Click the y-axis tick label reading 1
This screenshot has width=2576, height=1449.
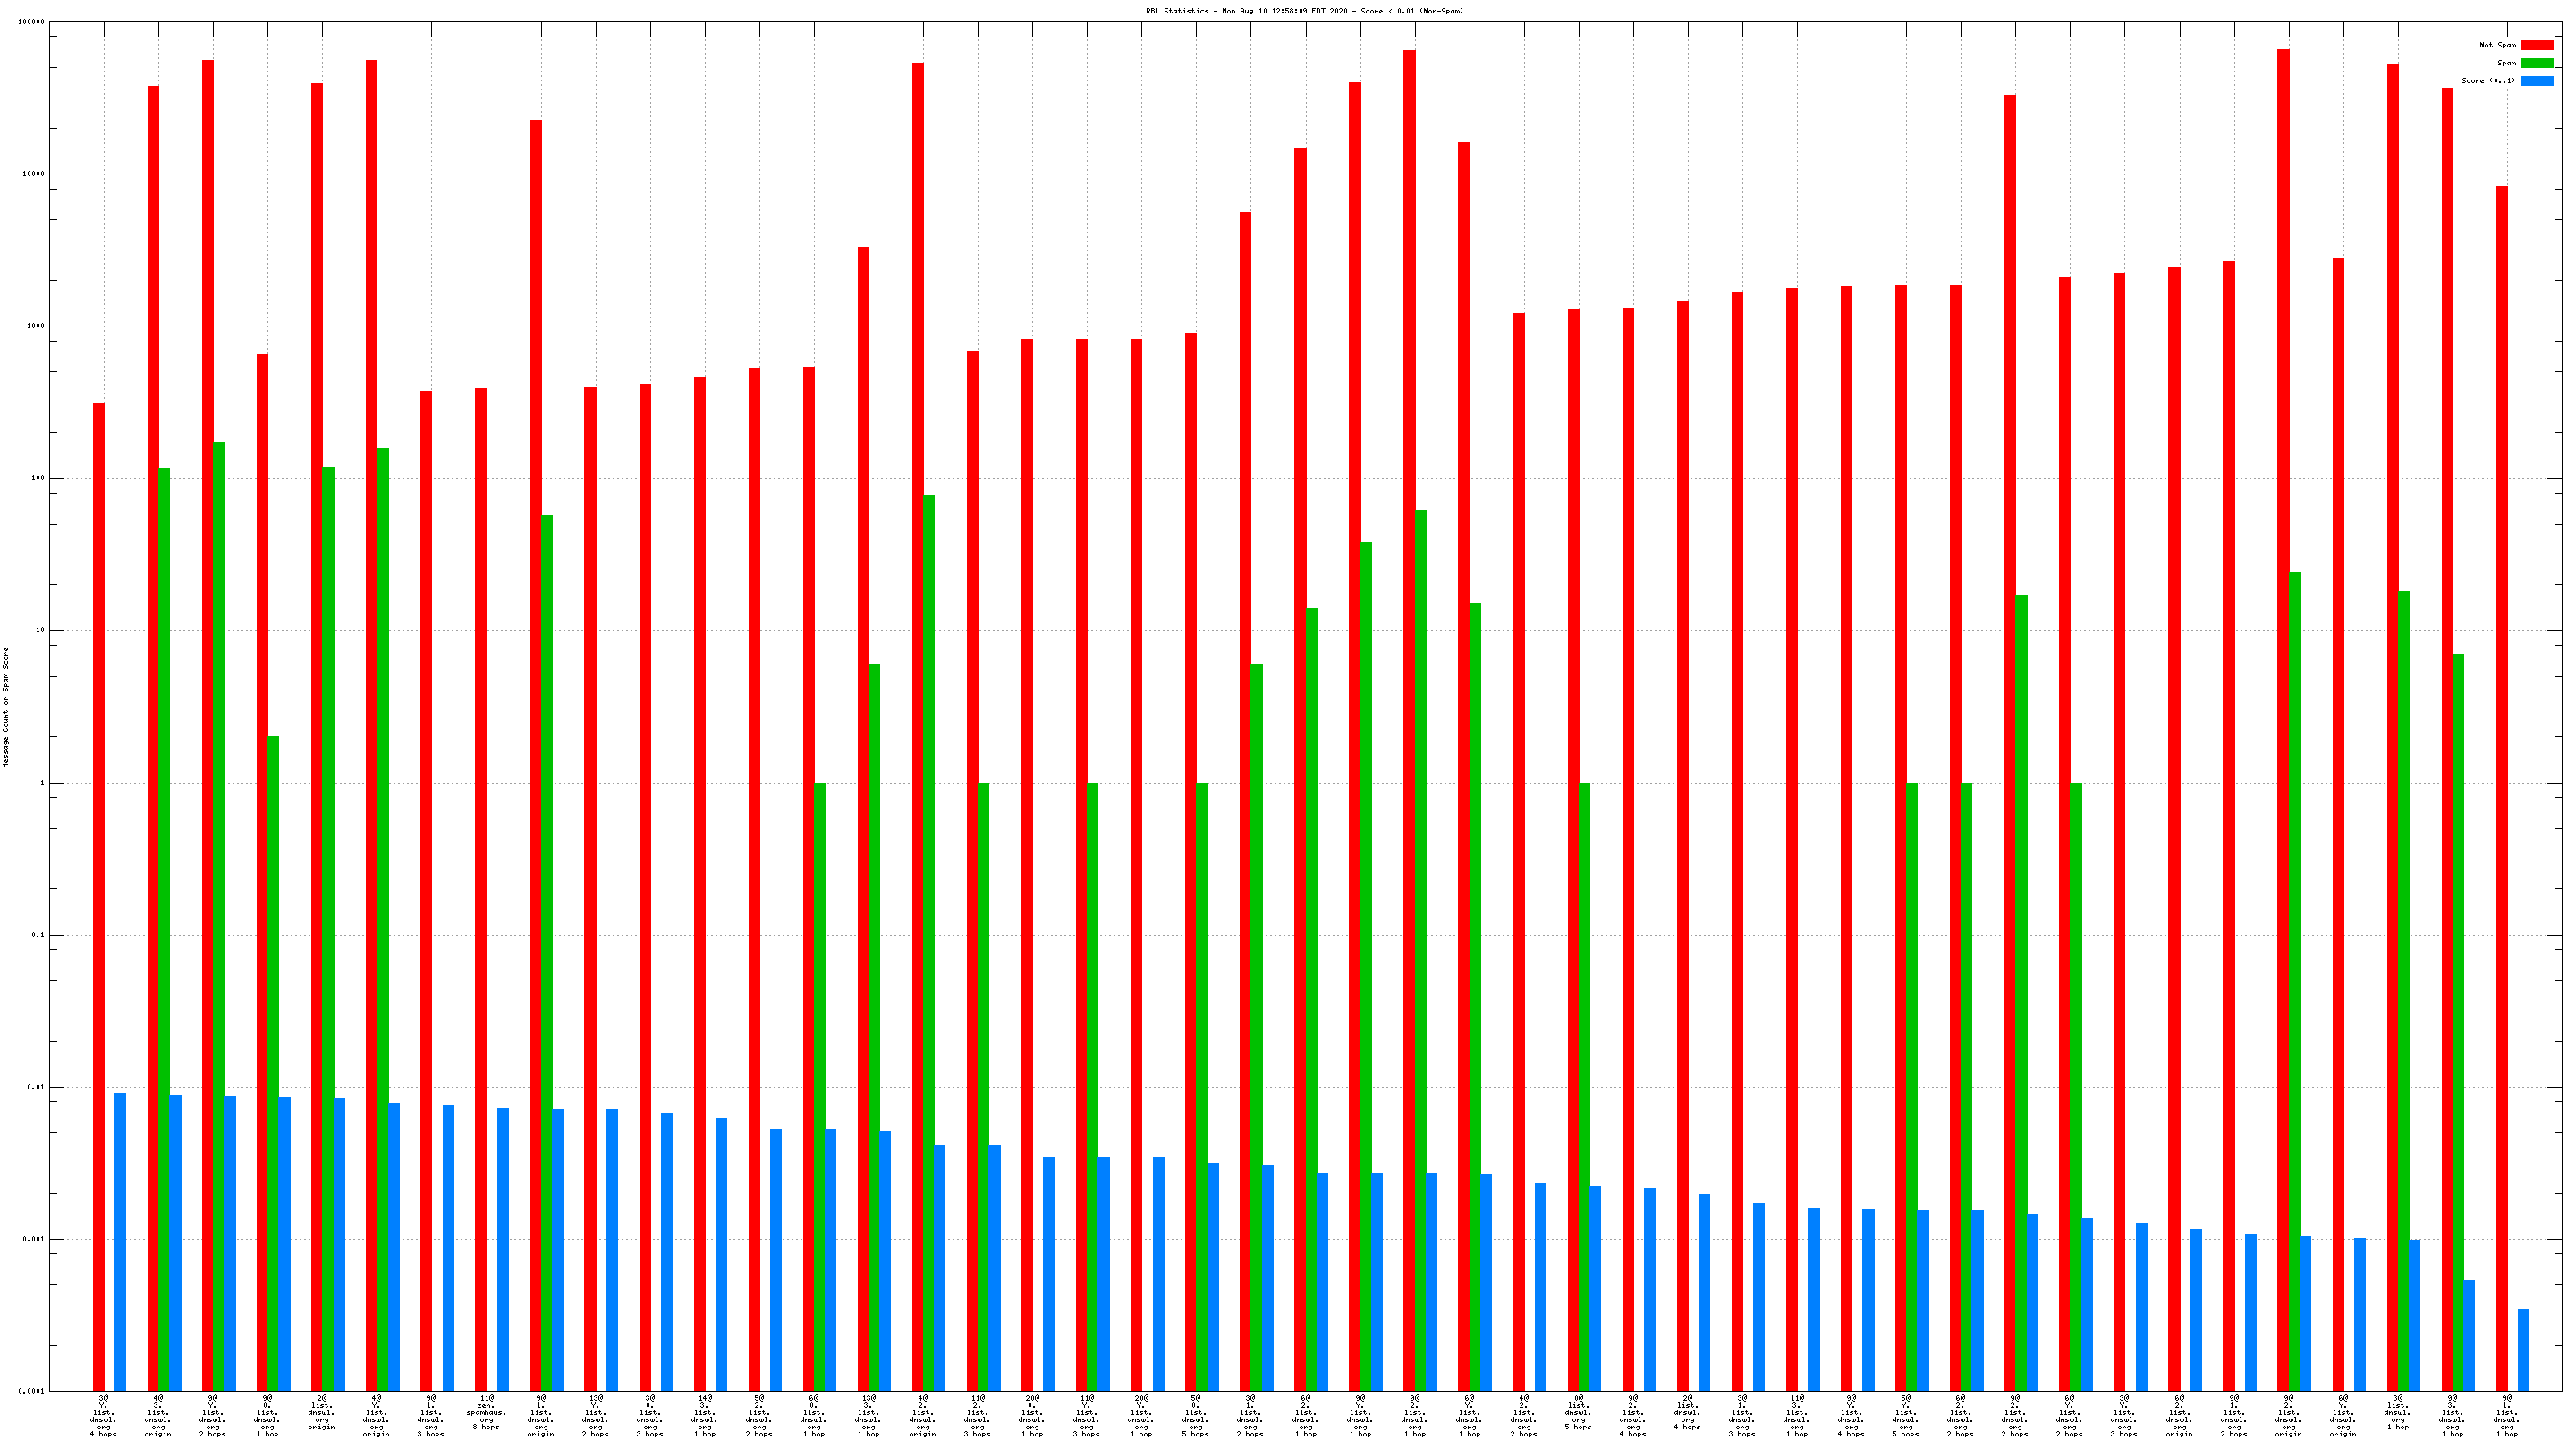click(42, 783)
